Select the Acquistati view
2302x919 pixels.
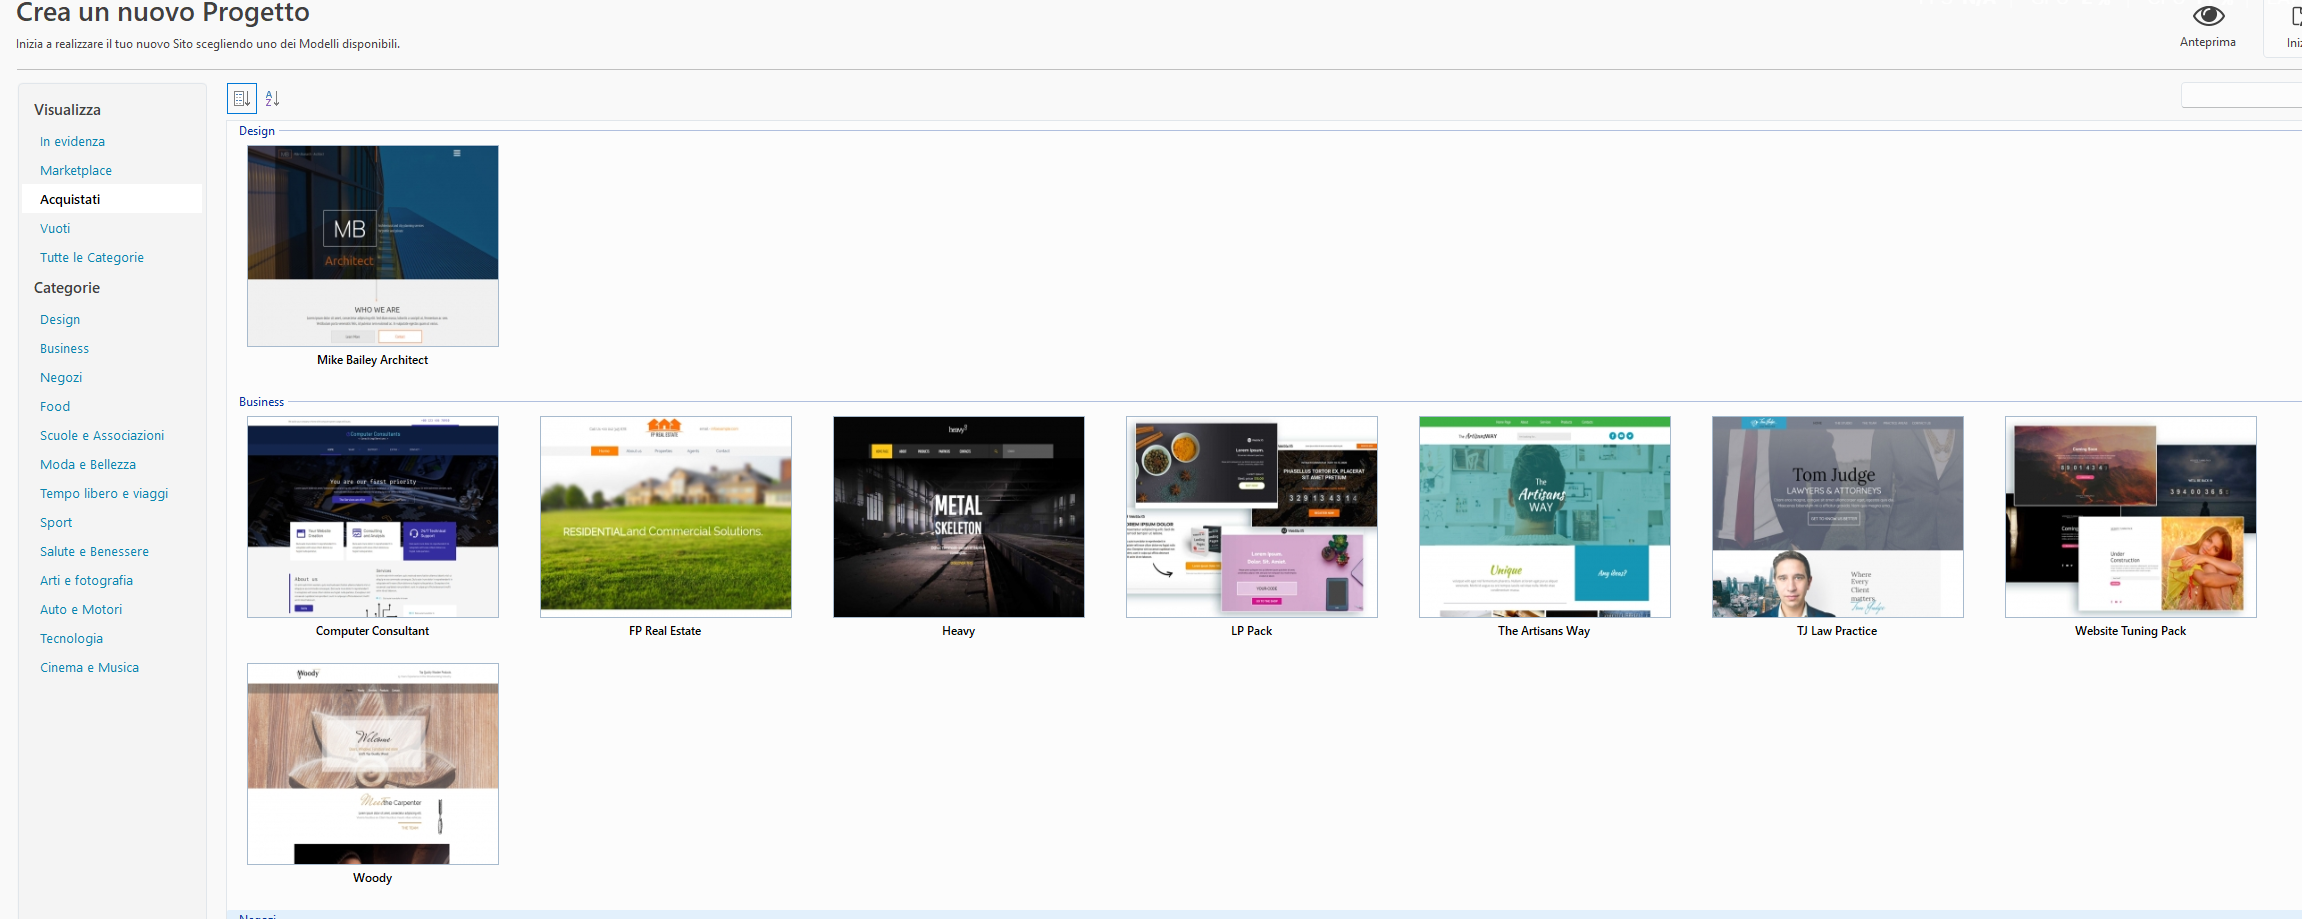pos(70,200)
